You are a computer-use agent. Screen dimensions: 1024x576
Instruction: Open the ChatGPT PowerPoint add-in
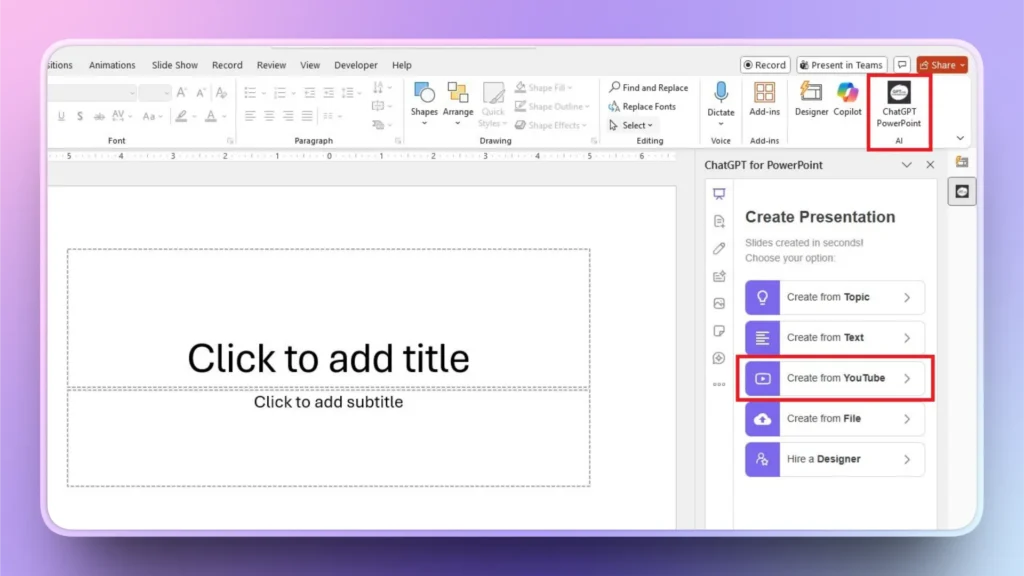coord(898,105)
